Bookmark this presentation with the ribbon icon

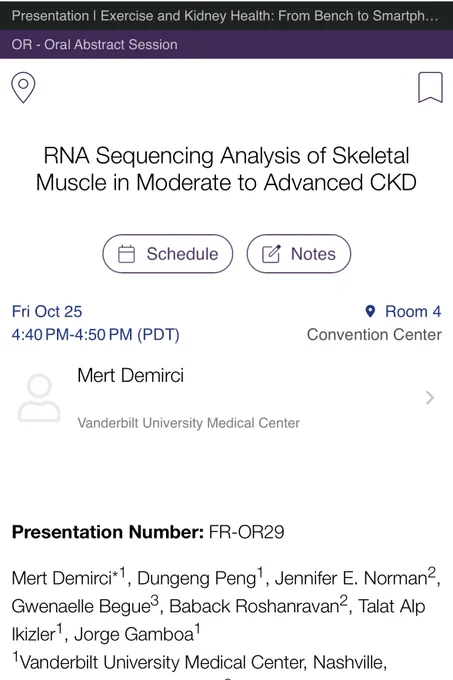(430, 88)
